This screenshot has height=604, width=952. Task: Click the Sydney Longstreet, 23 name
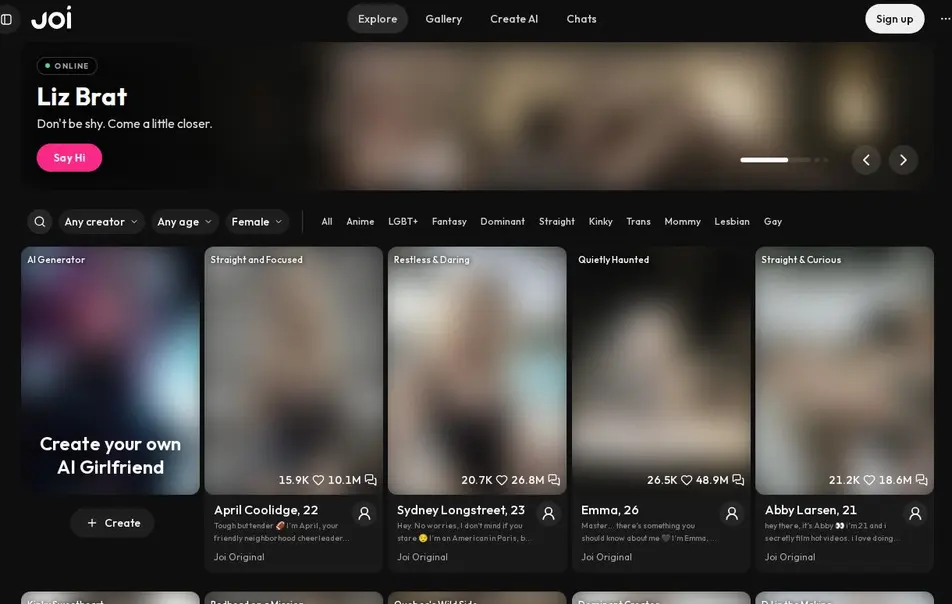pyautogui.click(x=461, y=510)
